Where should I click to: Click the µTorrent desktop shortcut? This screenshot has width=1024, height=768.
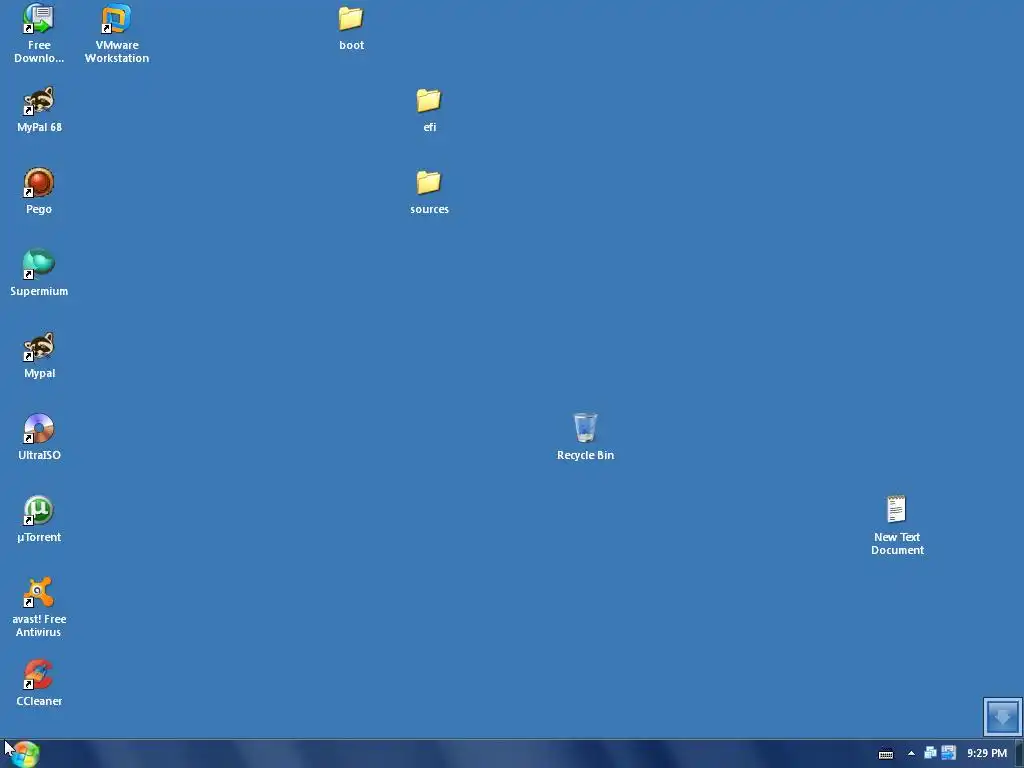(39, 519)
